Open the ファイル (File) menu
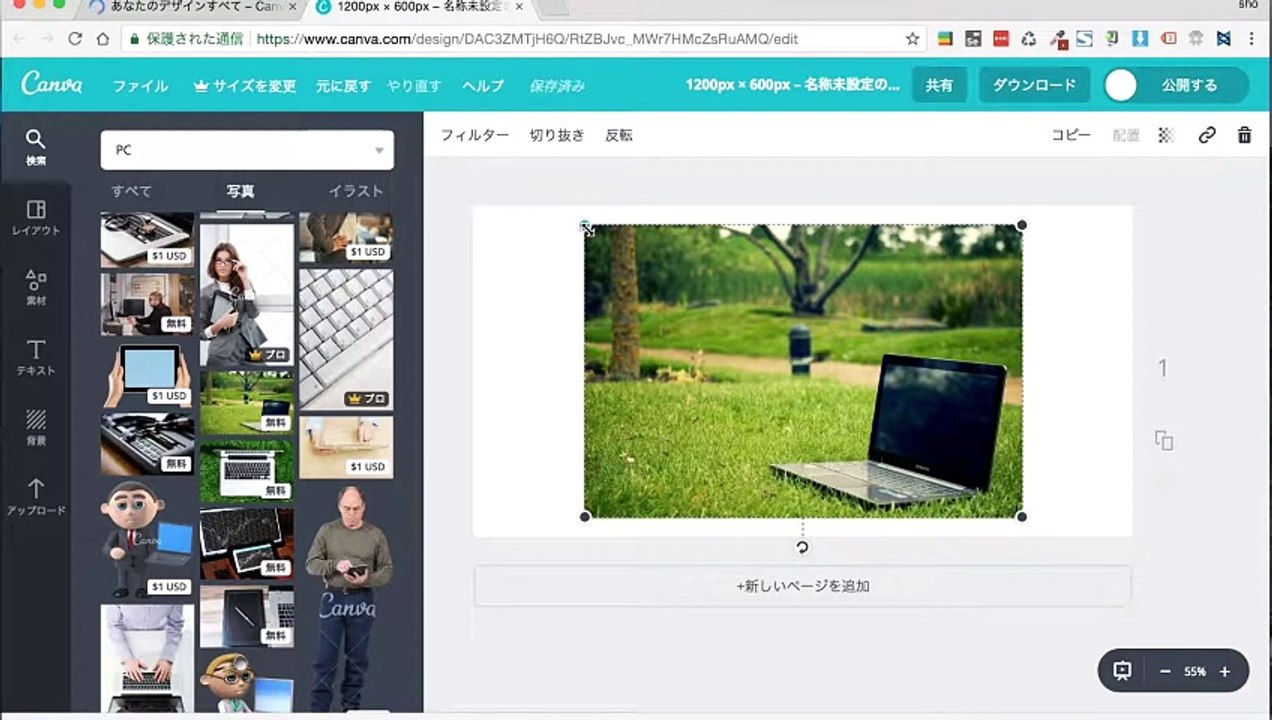 [140, 86]
